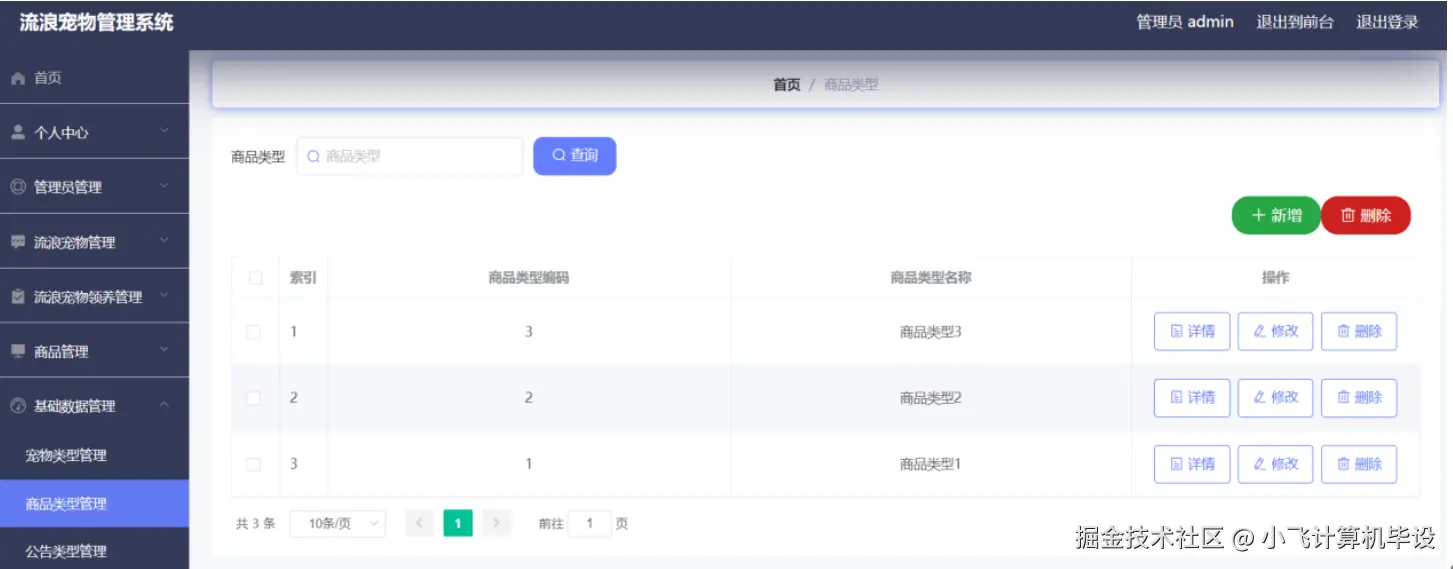
Task: Click the 商品类型3 name cell
Action: 931,332
